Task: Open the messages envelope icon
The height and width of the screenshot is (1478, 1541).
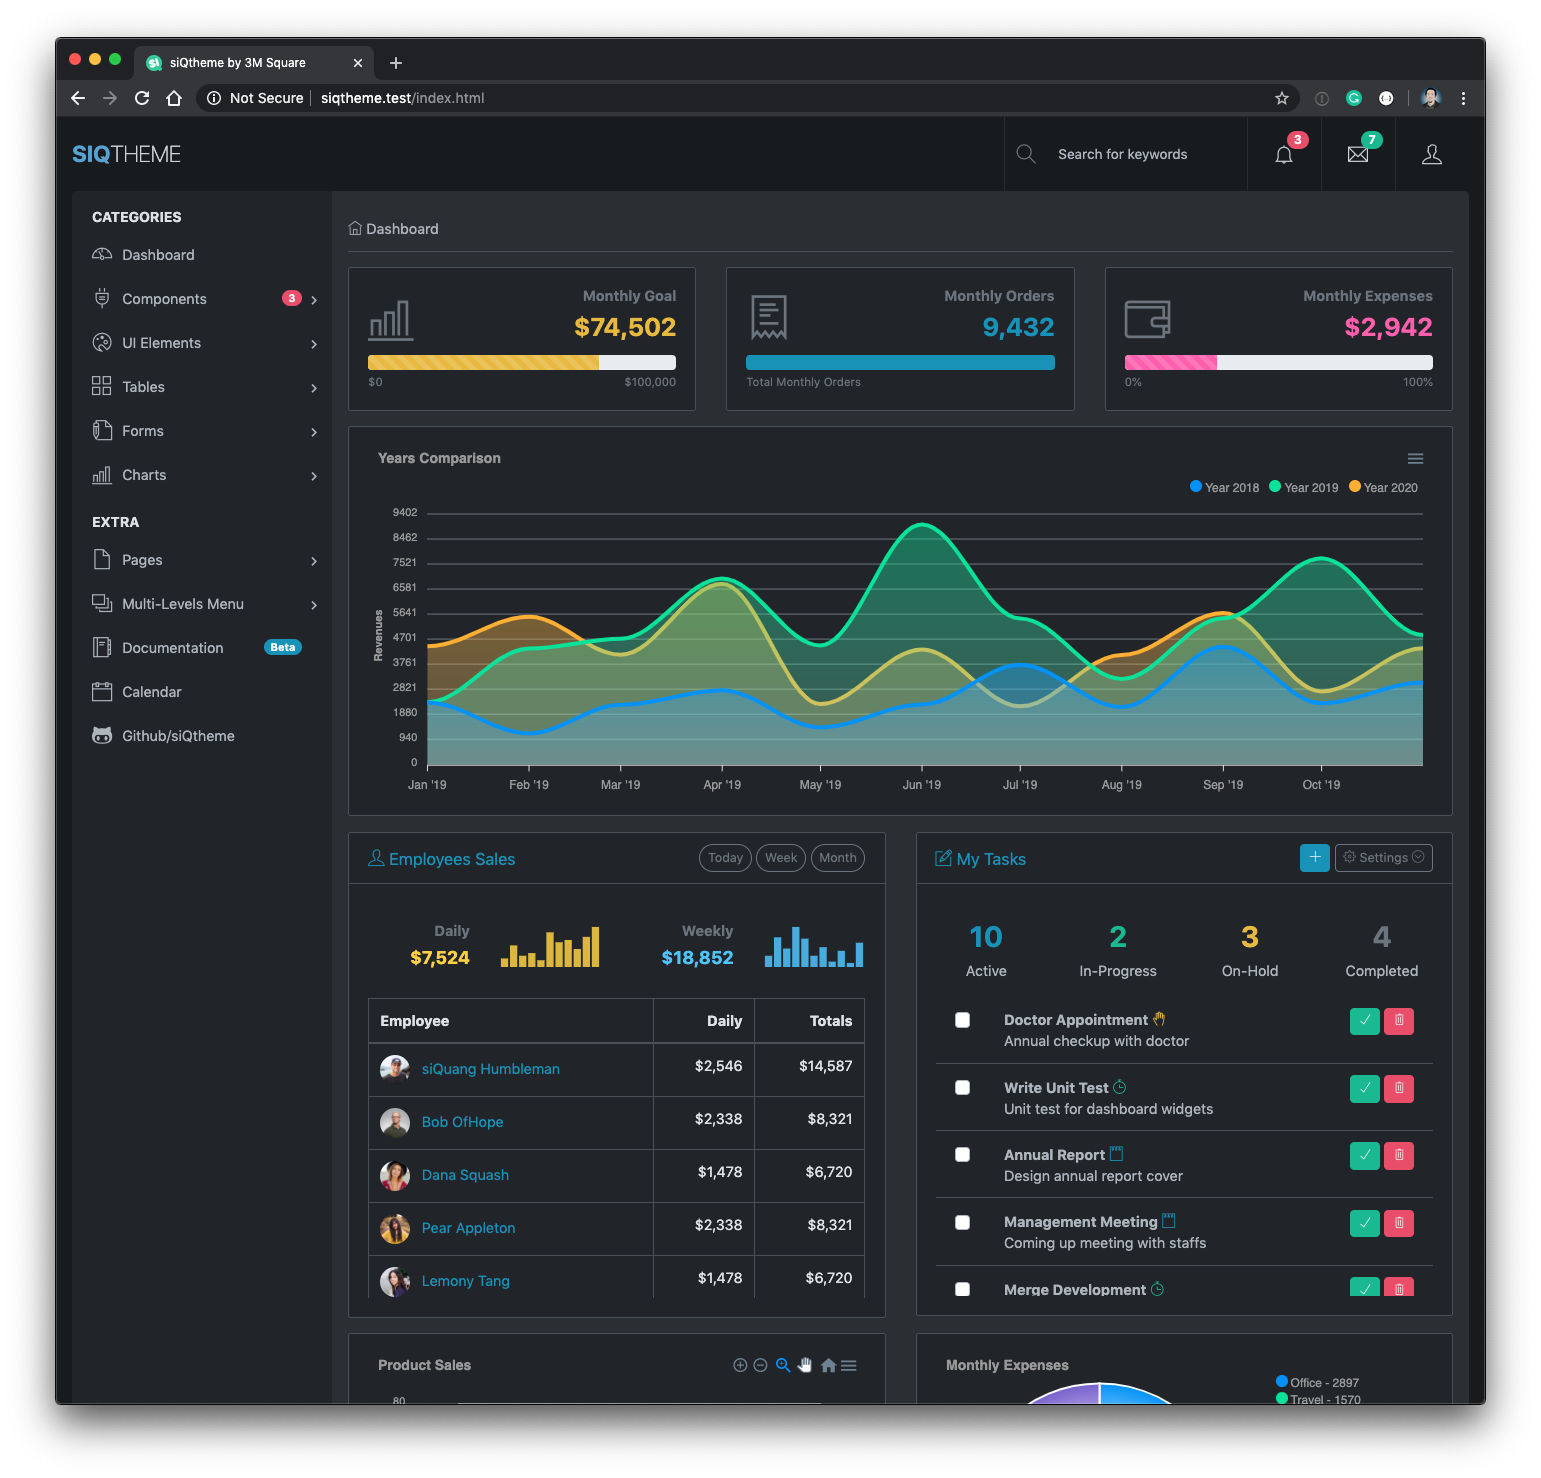Action: [1358, 154]
